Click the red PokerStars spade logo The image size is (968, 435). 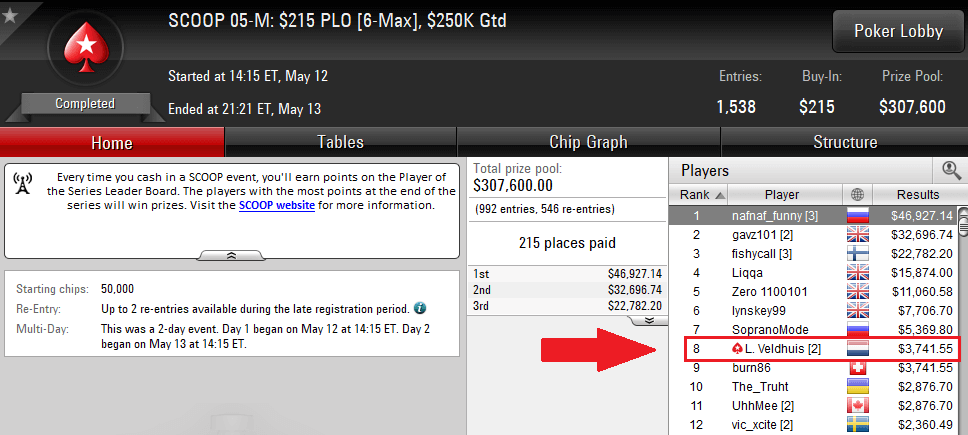(x=85, y=46)
